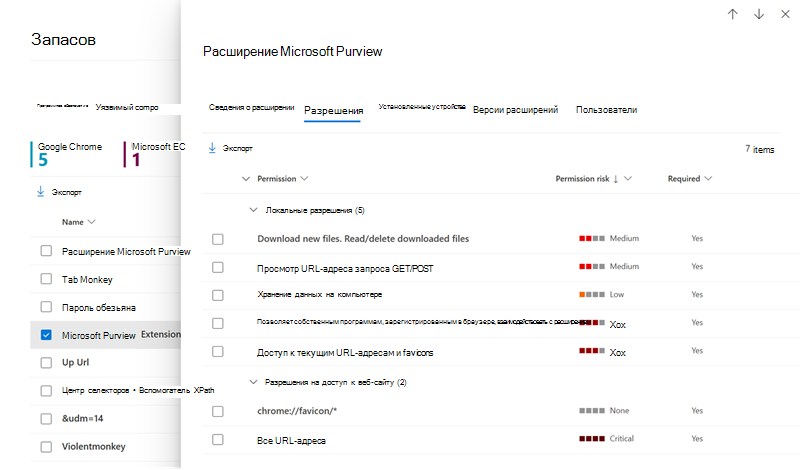Select the chrome://favicon/* permission checkbox

click(218, 411)
